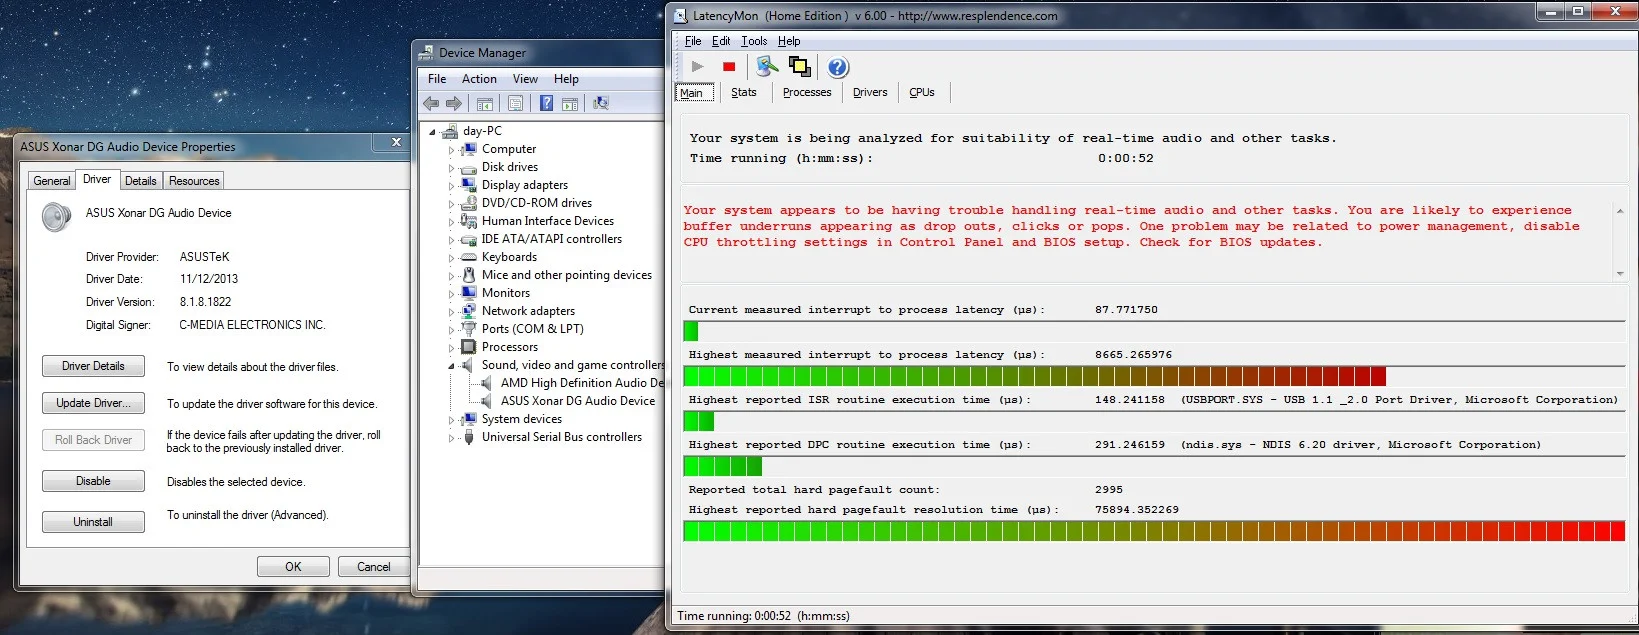The image size is (1639, 635).
Task: Open the LatencyMon Help menu
Action: (789, 41)
